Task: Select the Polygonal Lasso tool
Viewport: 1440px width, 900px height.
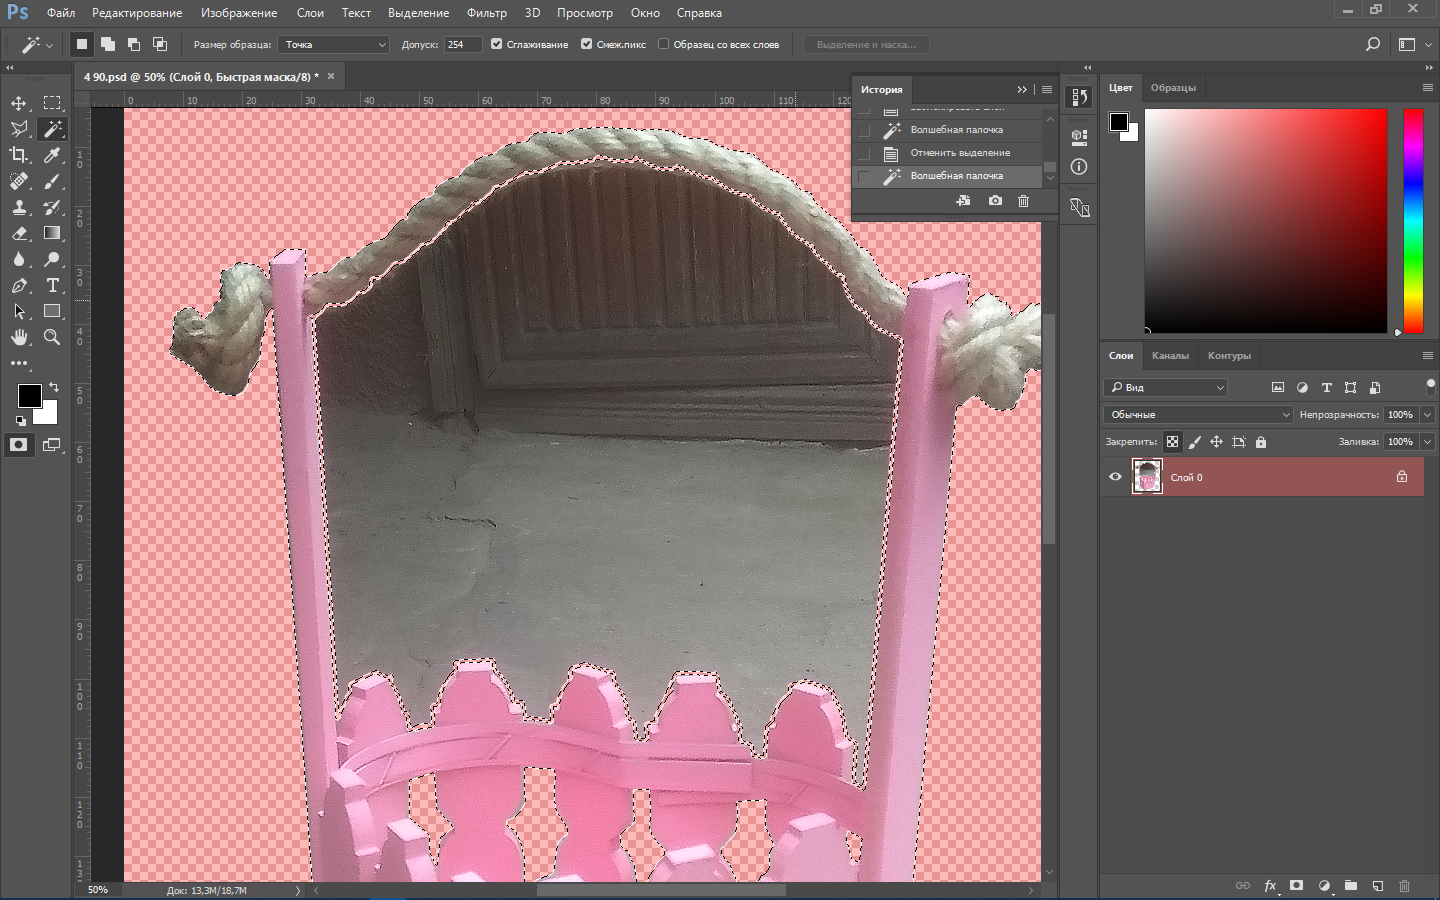Action: click(x=19, y=129)
